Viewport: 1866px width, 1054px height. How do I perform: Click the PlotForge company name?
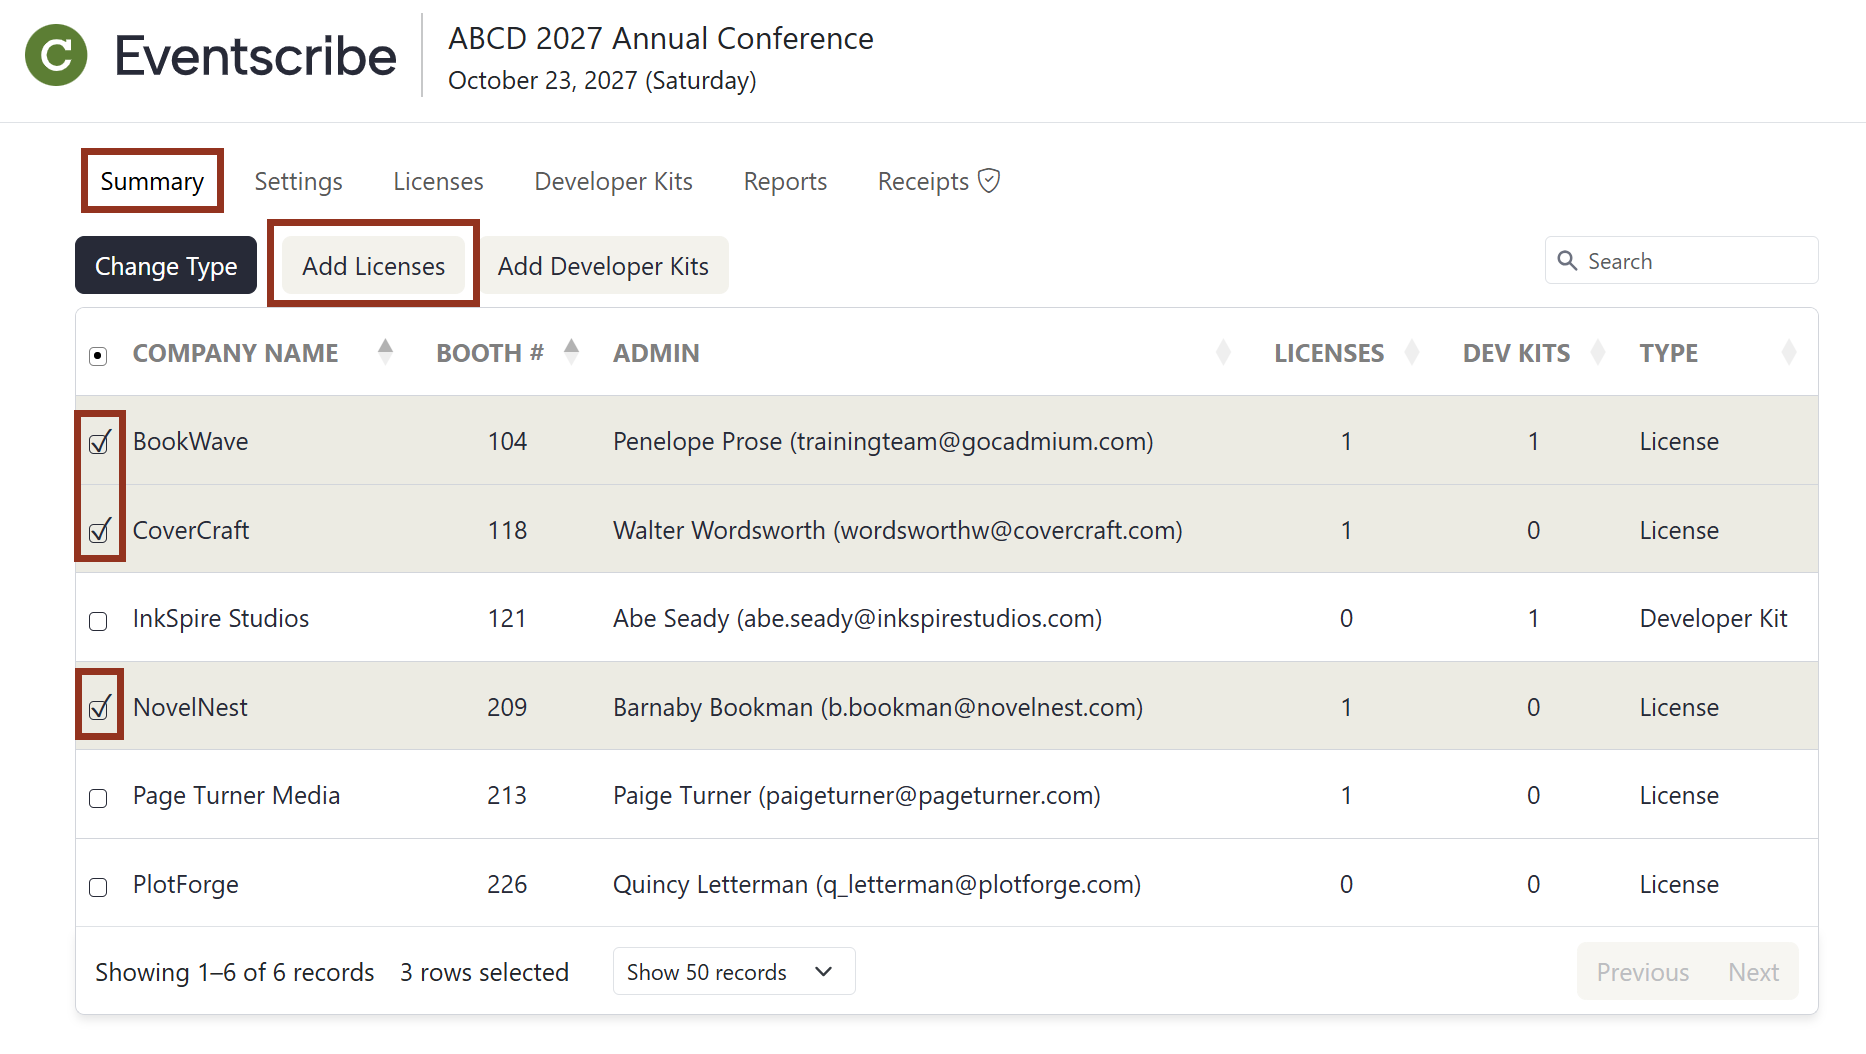point(186,884)
